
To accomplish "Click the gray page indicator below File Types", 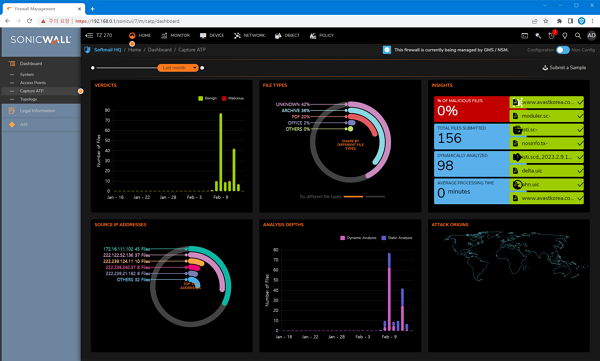I will coord(375,196).
